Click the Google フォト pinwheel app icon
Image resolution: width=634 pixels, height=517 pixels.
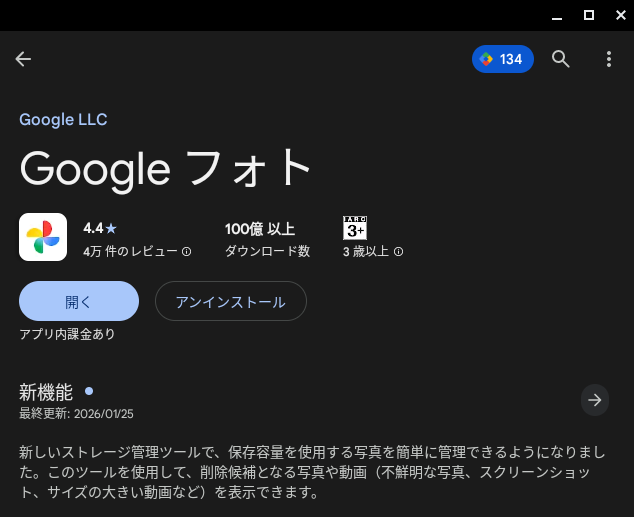click(43, 237)
